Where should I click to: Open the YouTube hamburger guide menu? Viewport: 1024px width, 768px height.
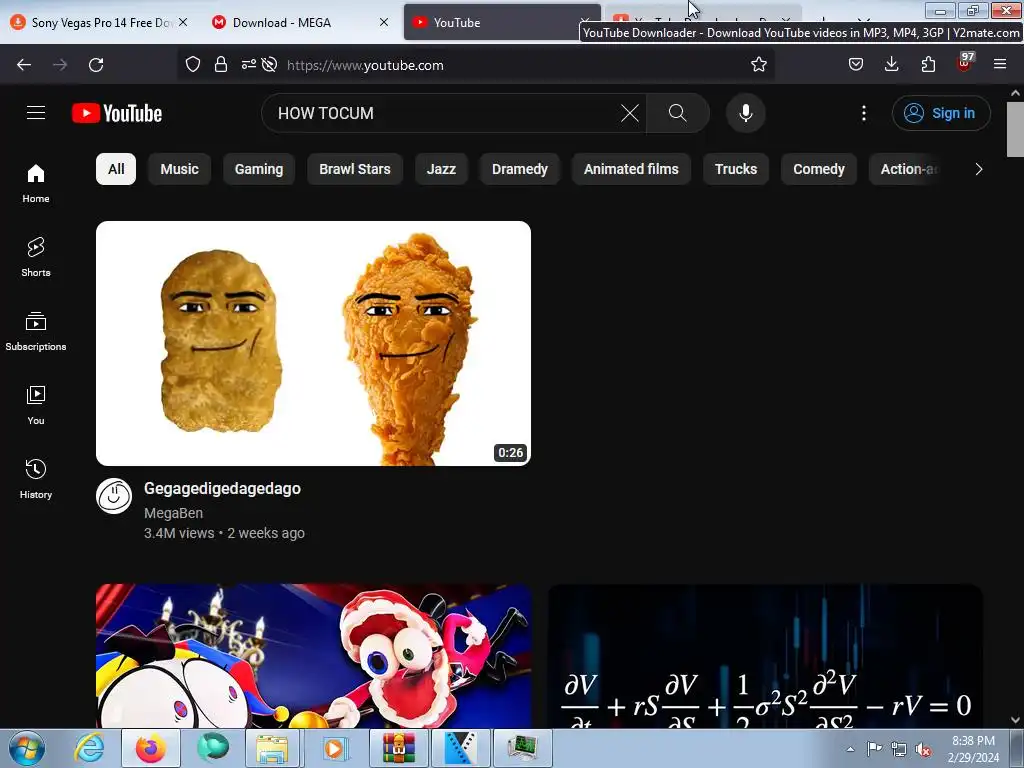pyautogui.click(x=36, y=113)
